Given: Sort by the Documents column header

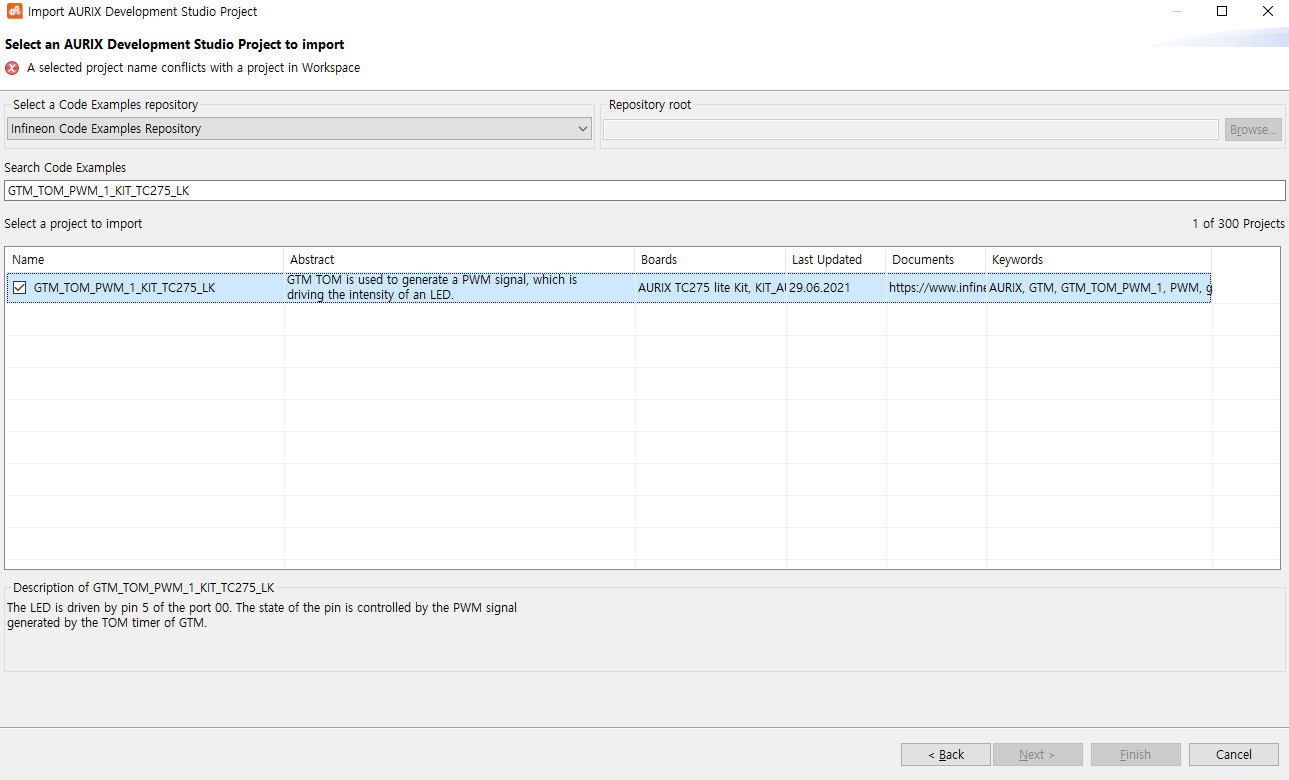Looking at the screenshot, I should 936,260.
